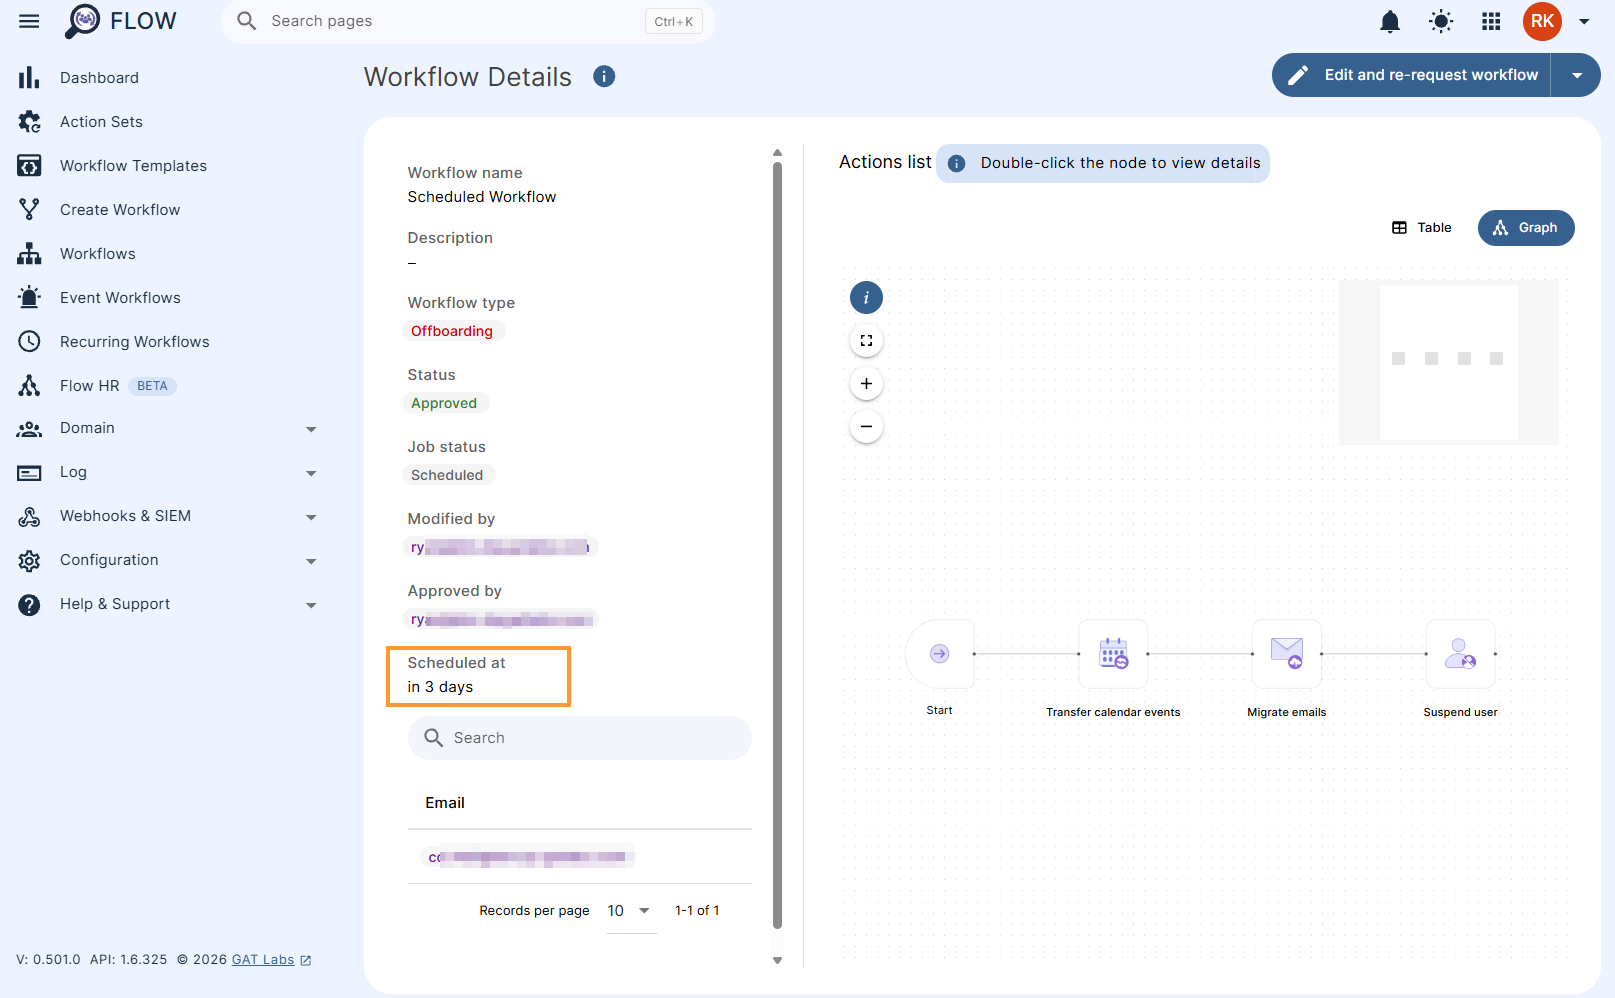Click the Domain people icon
This screenshot has height=998, width=1615.
29,429
